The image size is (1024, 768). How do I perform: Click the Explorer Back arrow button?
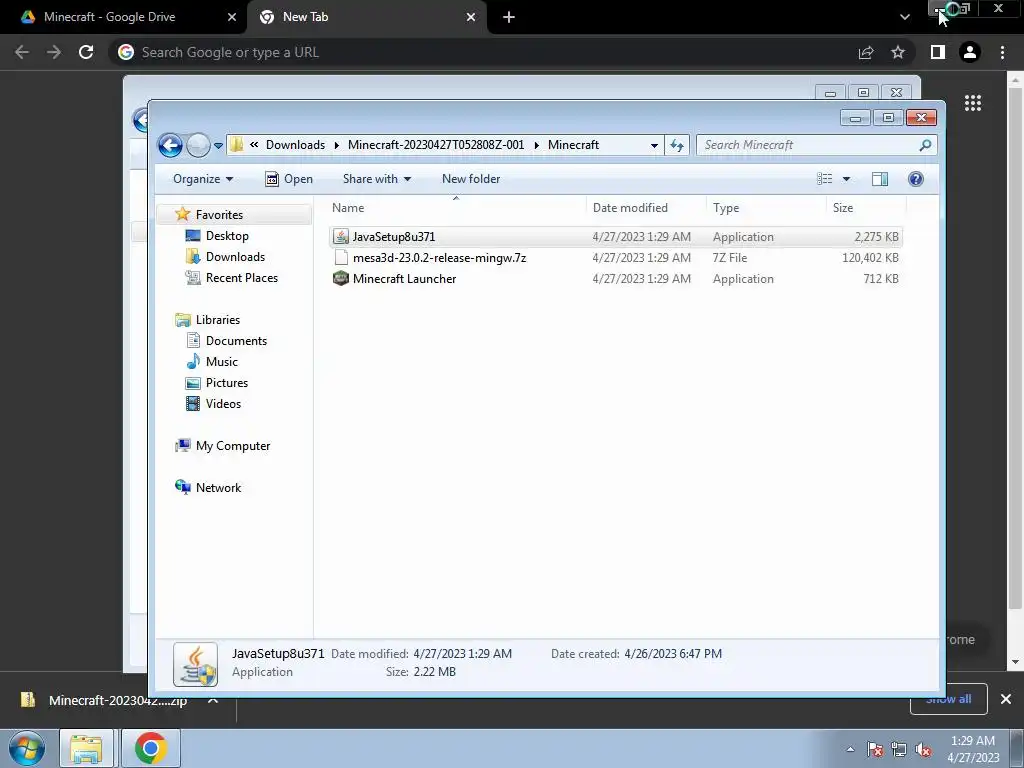coord(170,145)
